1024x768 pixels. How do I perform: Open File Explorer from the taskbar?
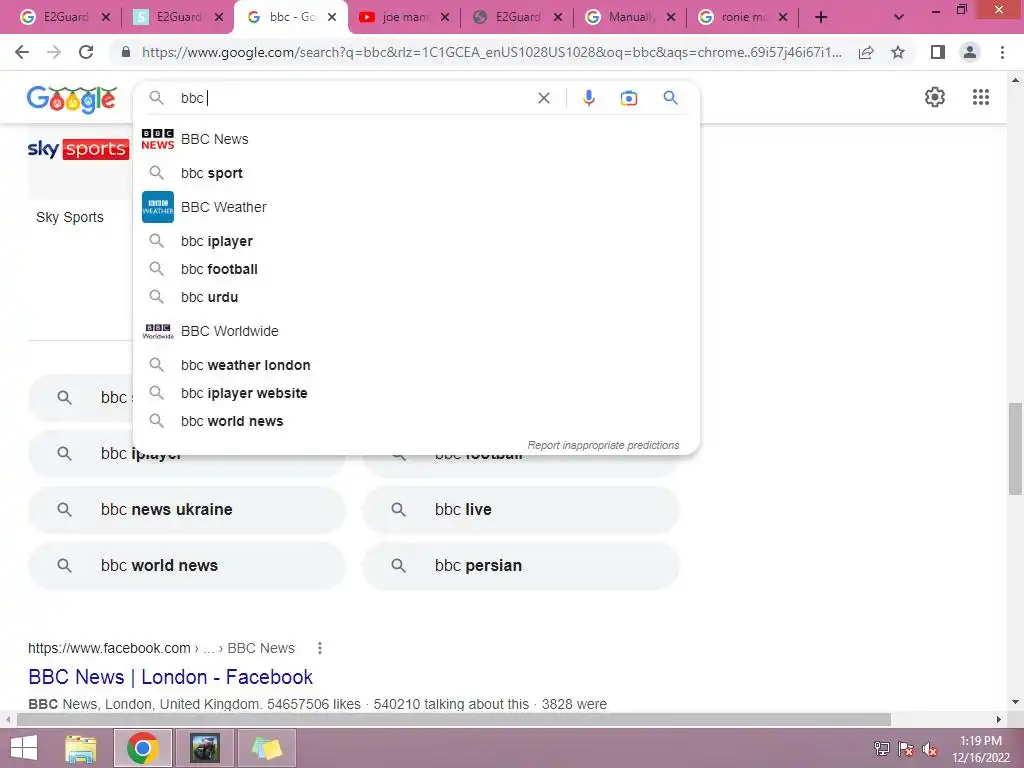point(81,748)
